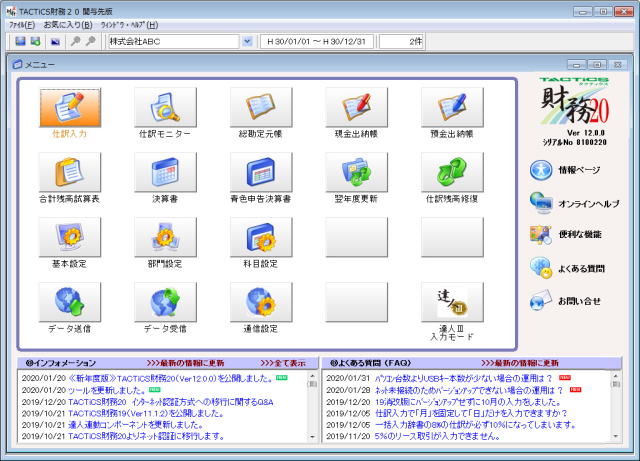Screen dimensions: 640x461
Task: Open the TACTICS財務19(Ver11.1.2) release link
Action: (146, 414)
